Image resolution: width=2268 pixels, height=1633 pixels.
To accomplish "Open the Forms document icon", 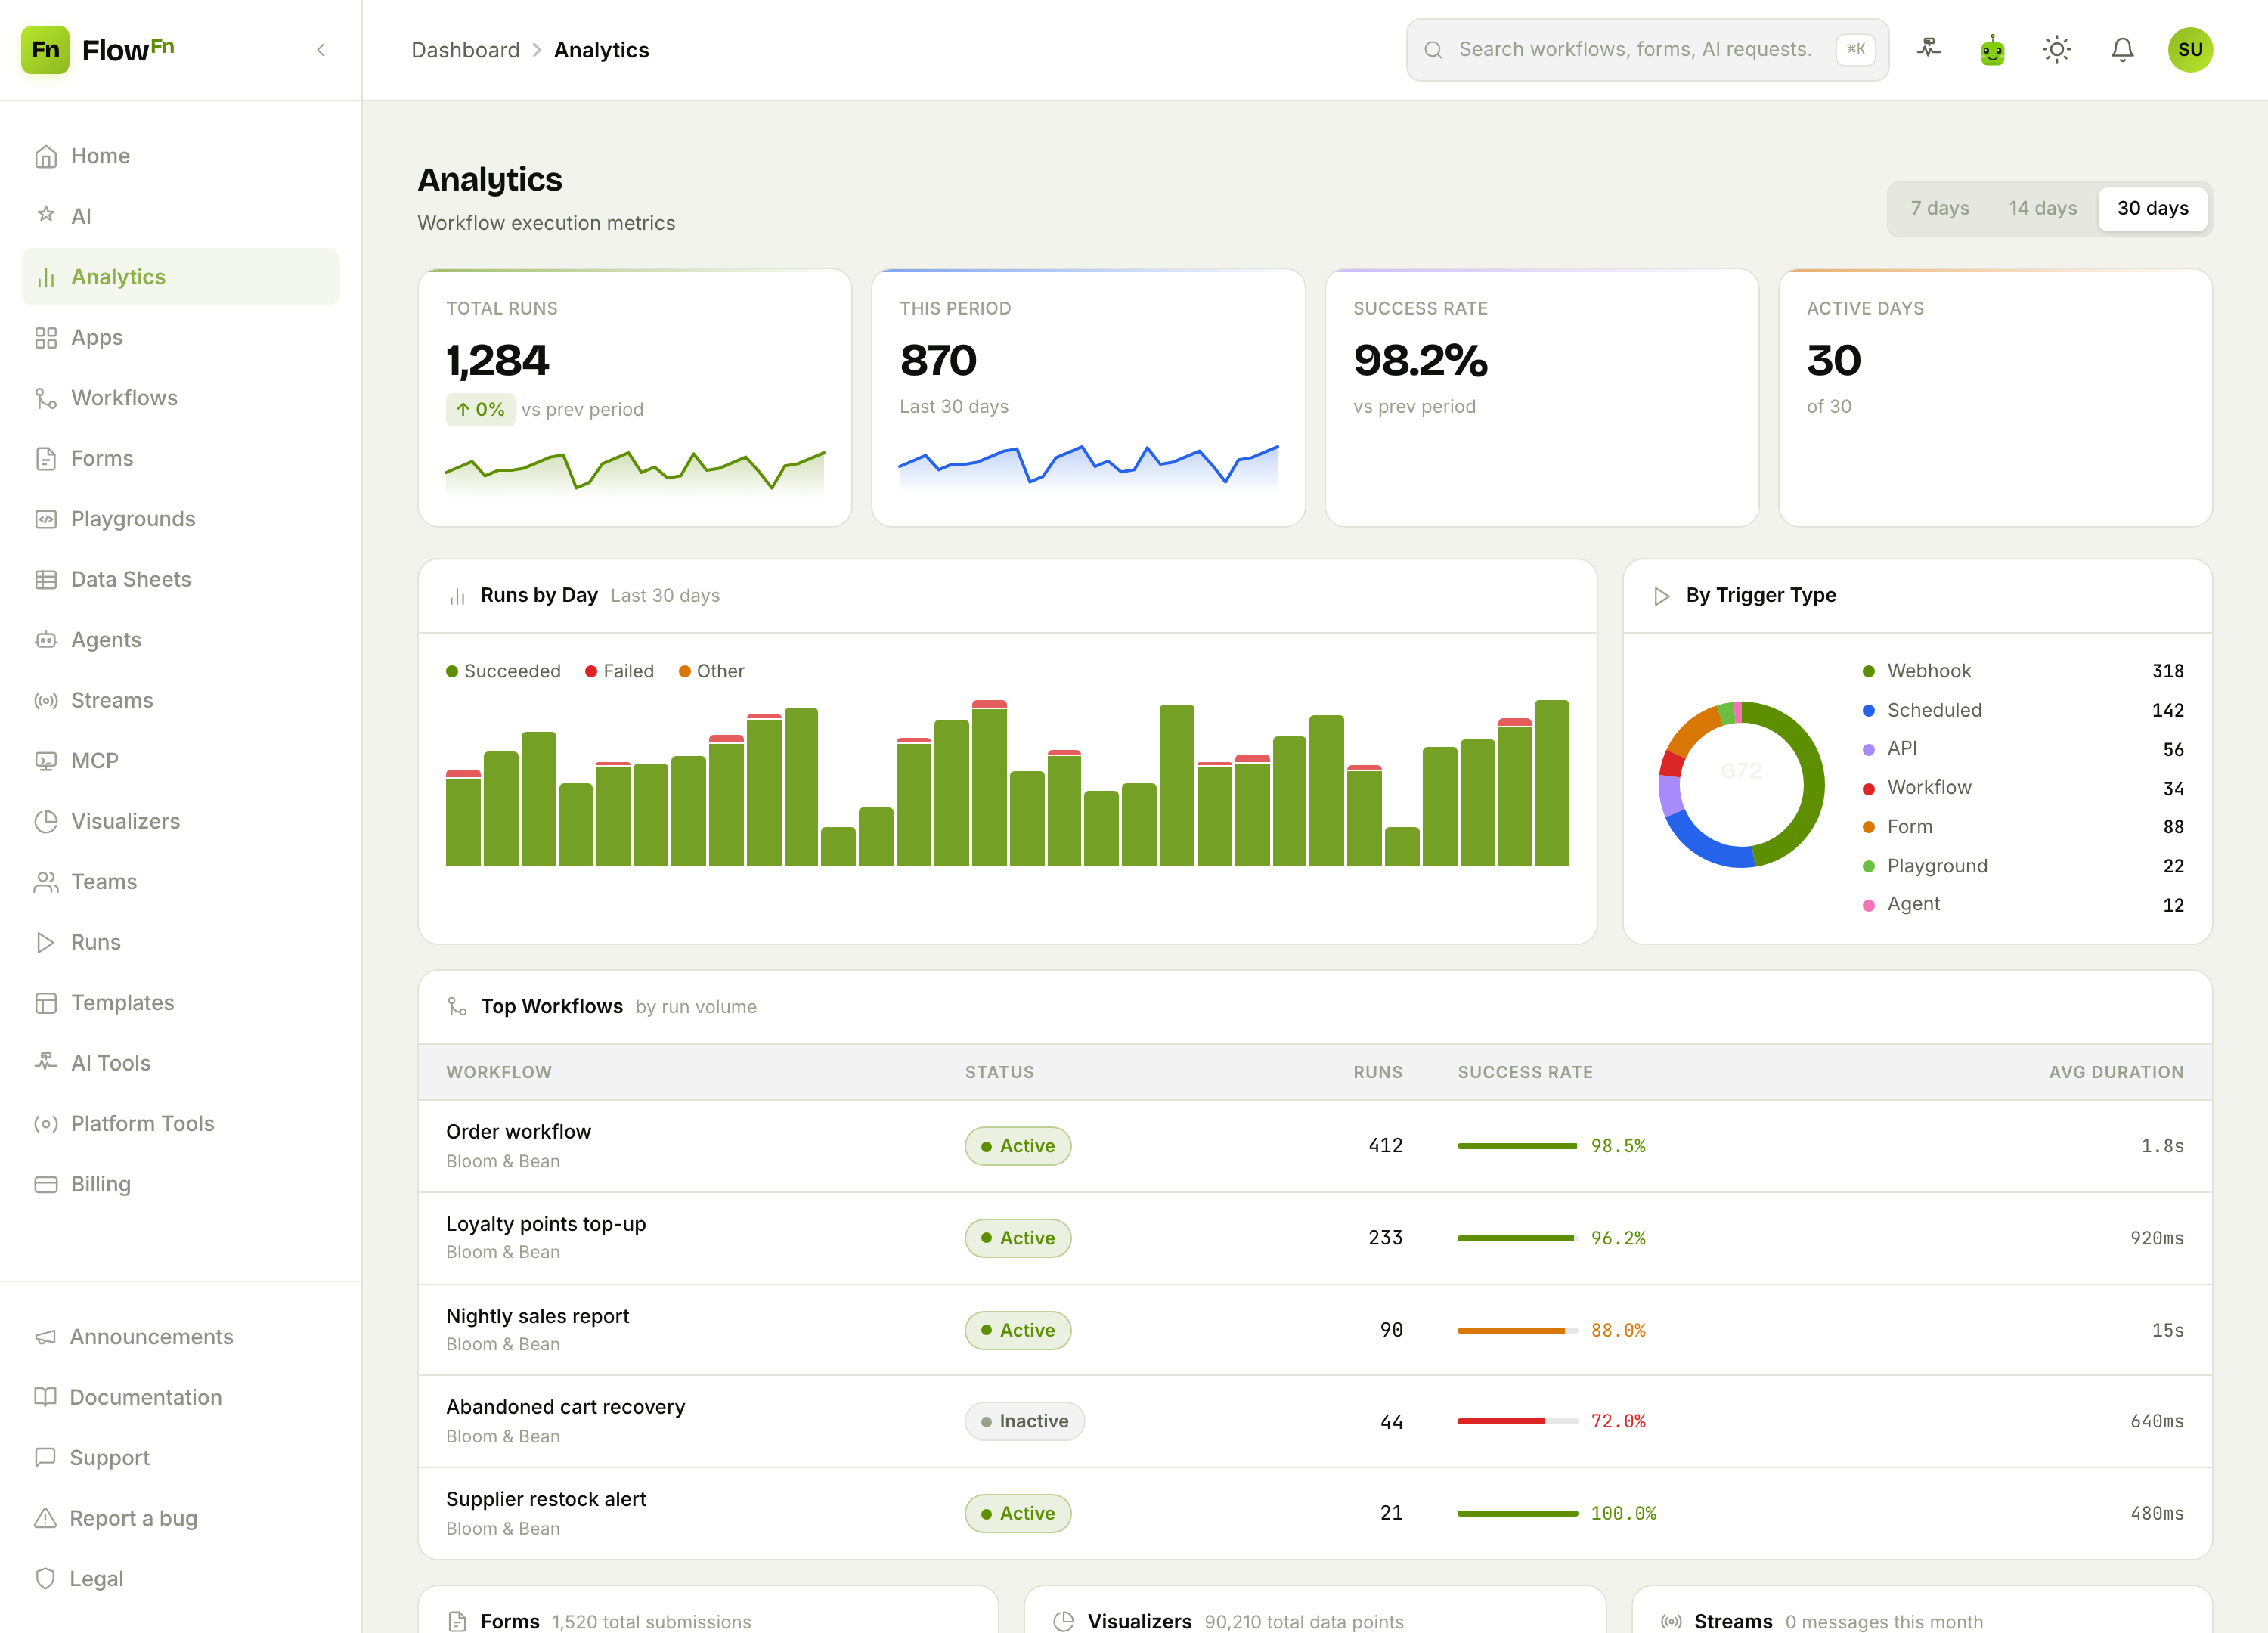I will tap(46, 459).
